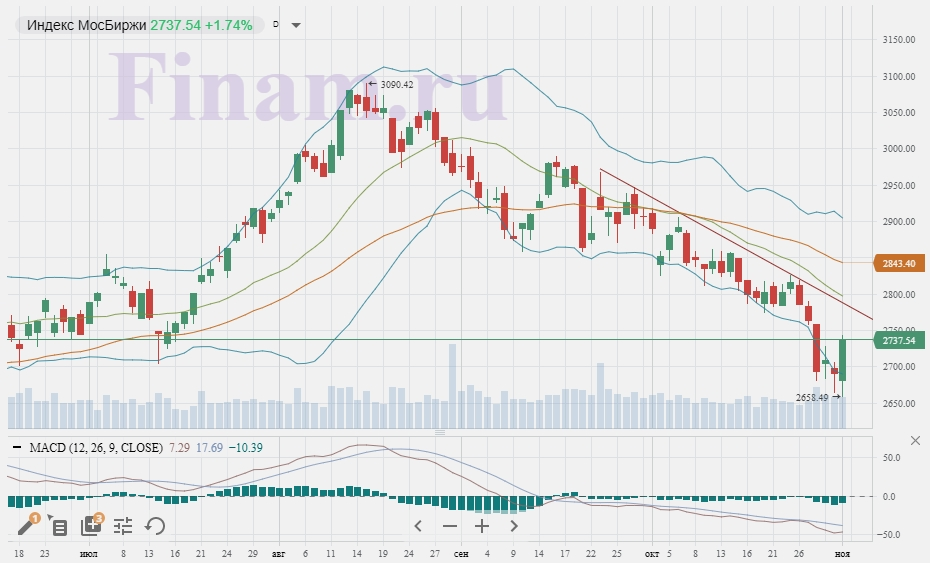The height and width of the screenshot is (563, 930).
Task: Click the MACD (12, 26, 9, CLOSE) title
Action: pos(96,448)
